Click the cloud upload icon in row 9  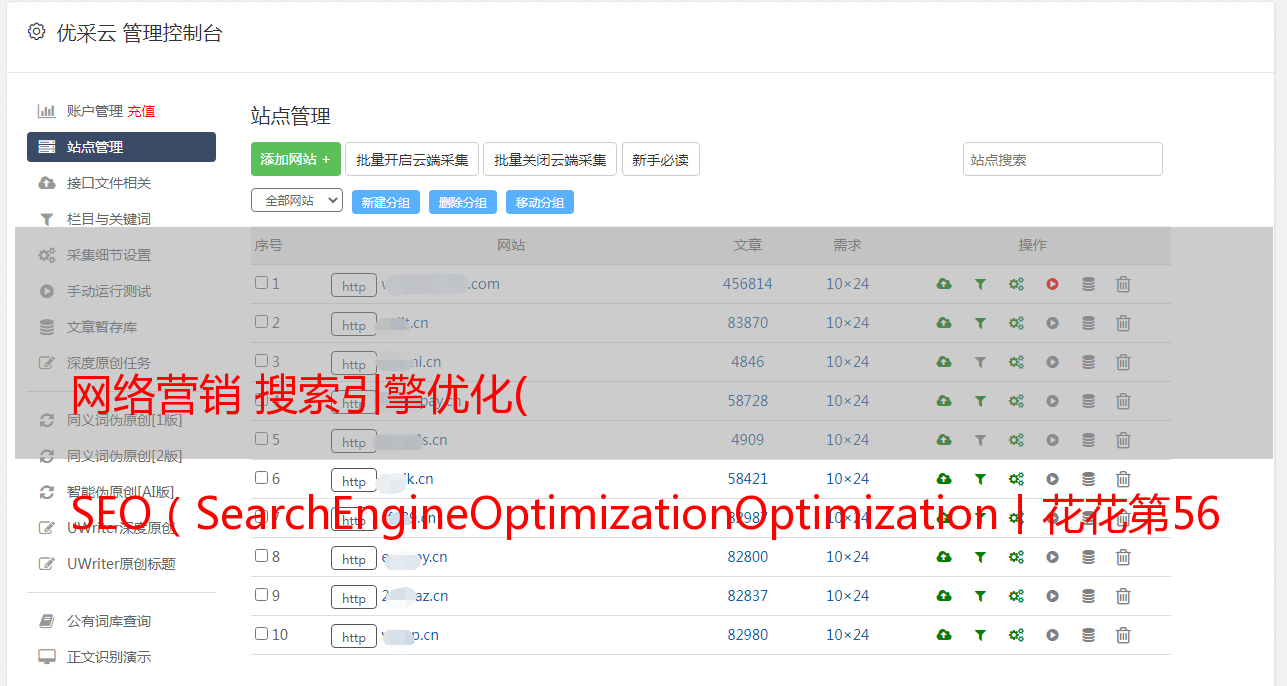[x=944, y=596]
